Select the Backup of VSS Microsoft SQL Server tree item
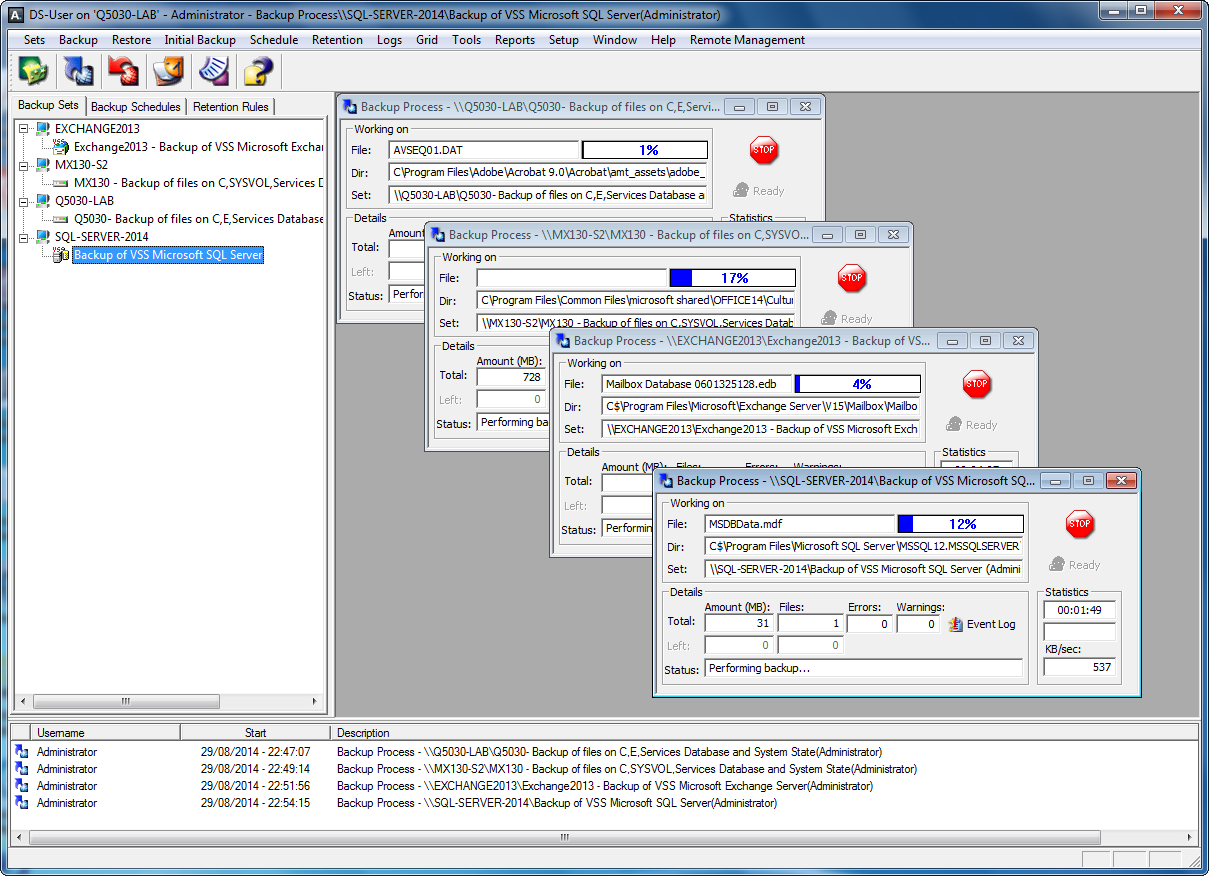1209x876 pixels. coord(168,255)
